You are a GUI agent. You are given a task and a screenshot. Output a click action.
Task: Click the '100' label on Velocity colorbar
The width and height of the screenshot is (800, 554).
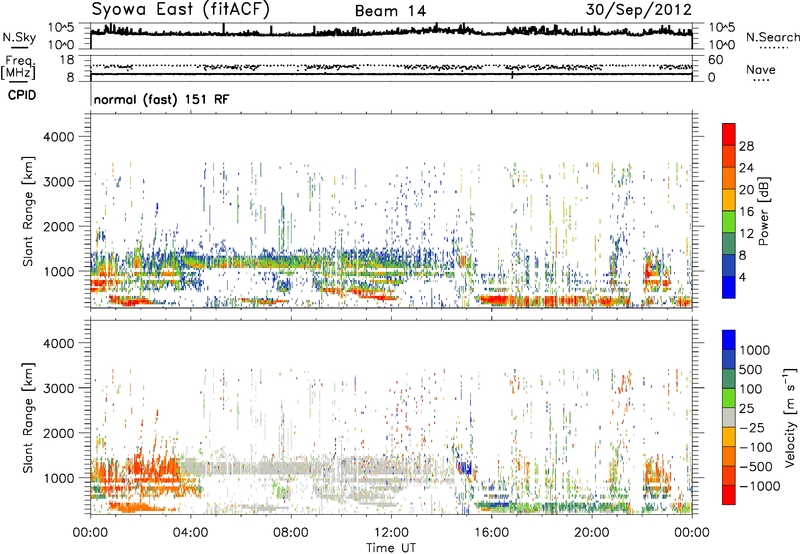tap(751, 389)
